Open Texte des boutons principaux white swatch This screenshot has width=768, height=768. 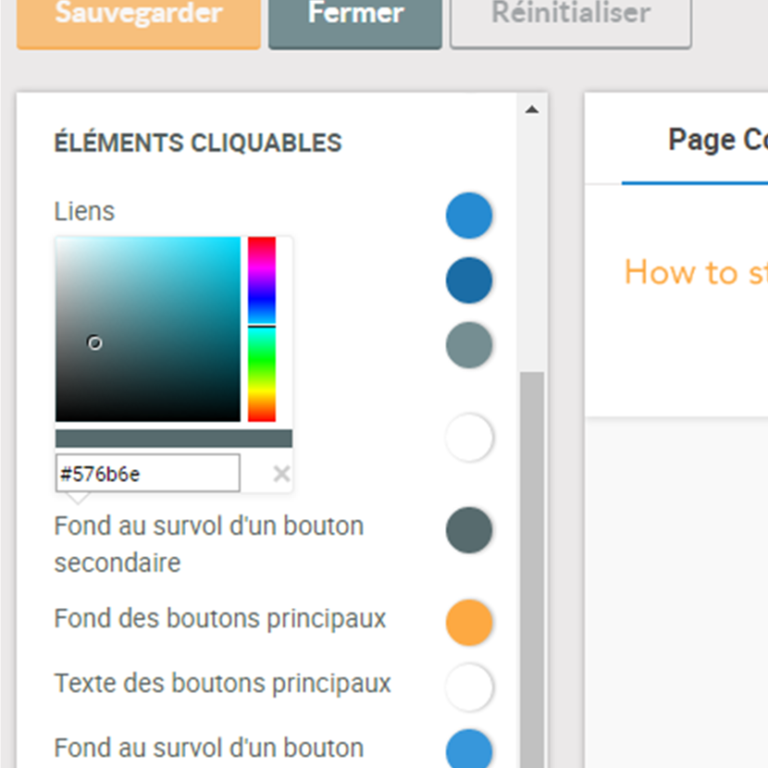point(469,687)
